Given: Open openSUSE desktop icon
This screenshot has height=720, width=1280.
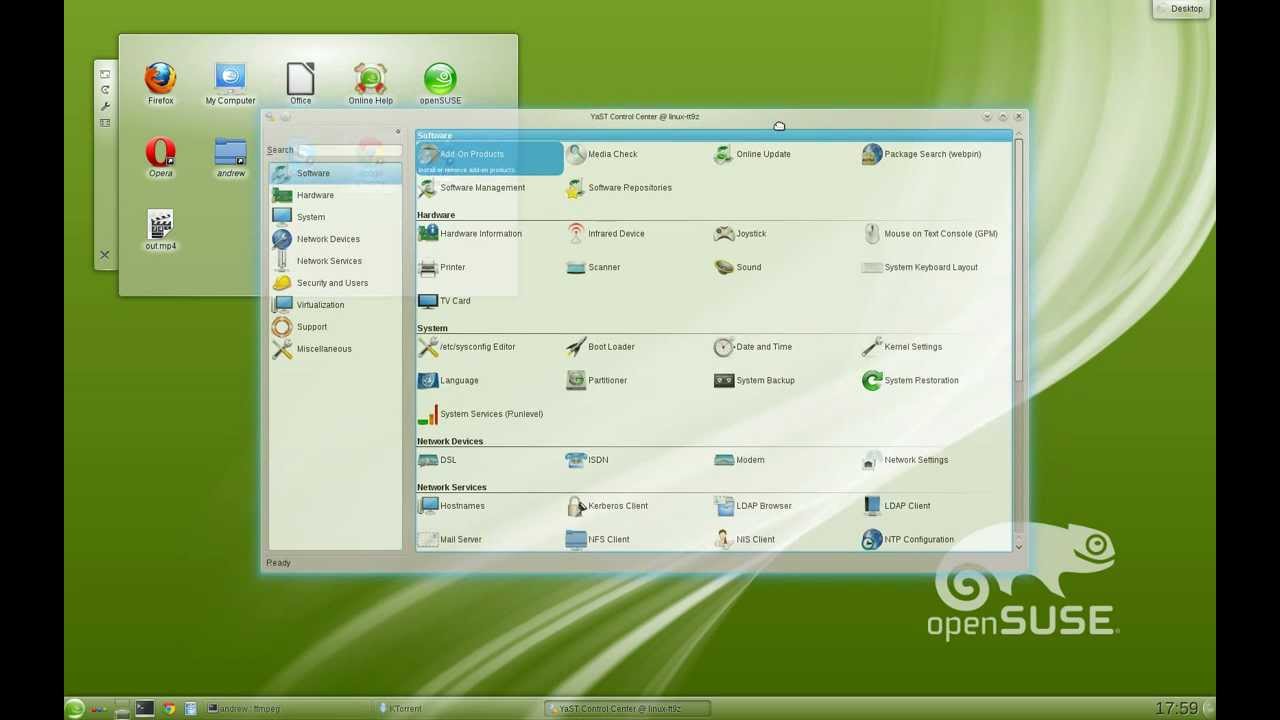Looking at the screenshot, I should [440, 84].
